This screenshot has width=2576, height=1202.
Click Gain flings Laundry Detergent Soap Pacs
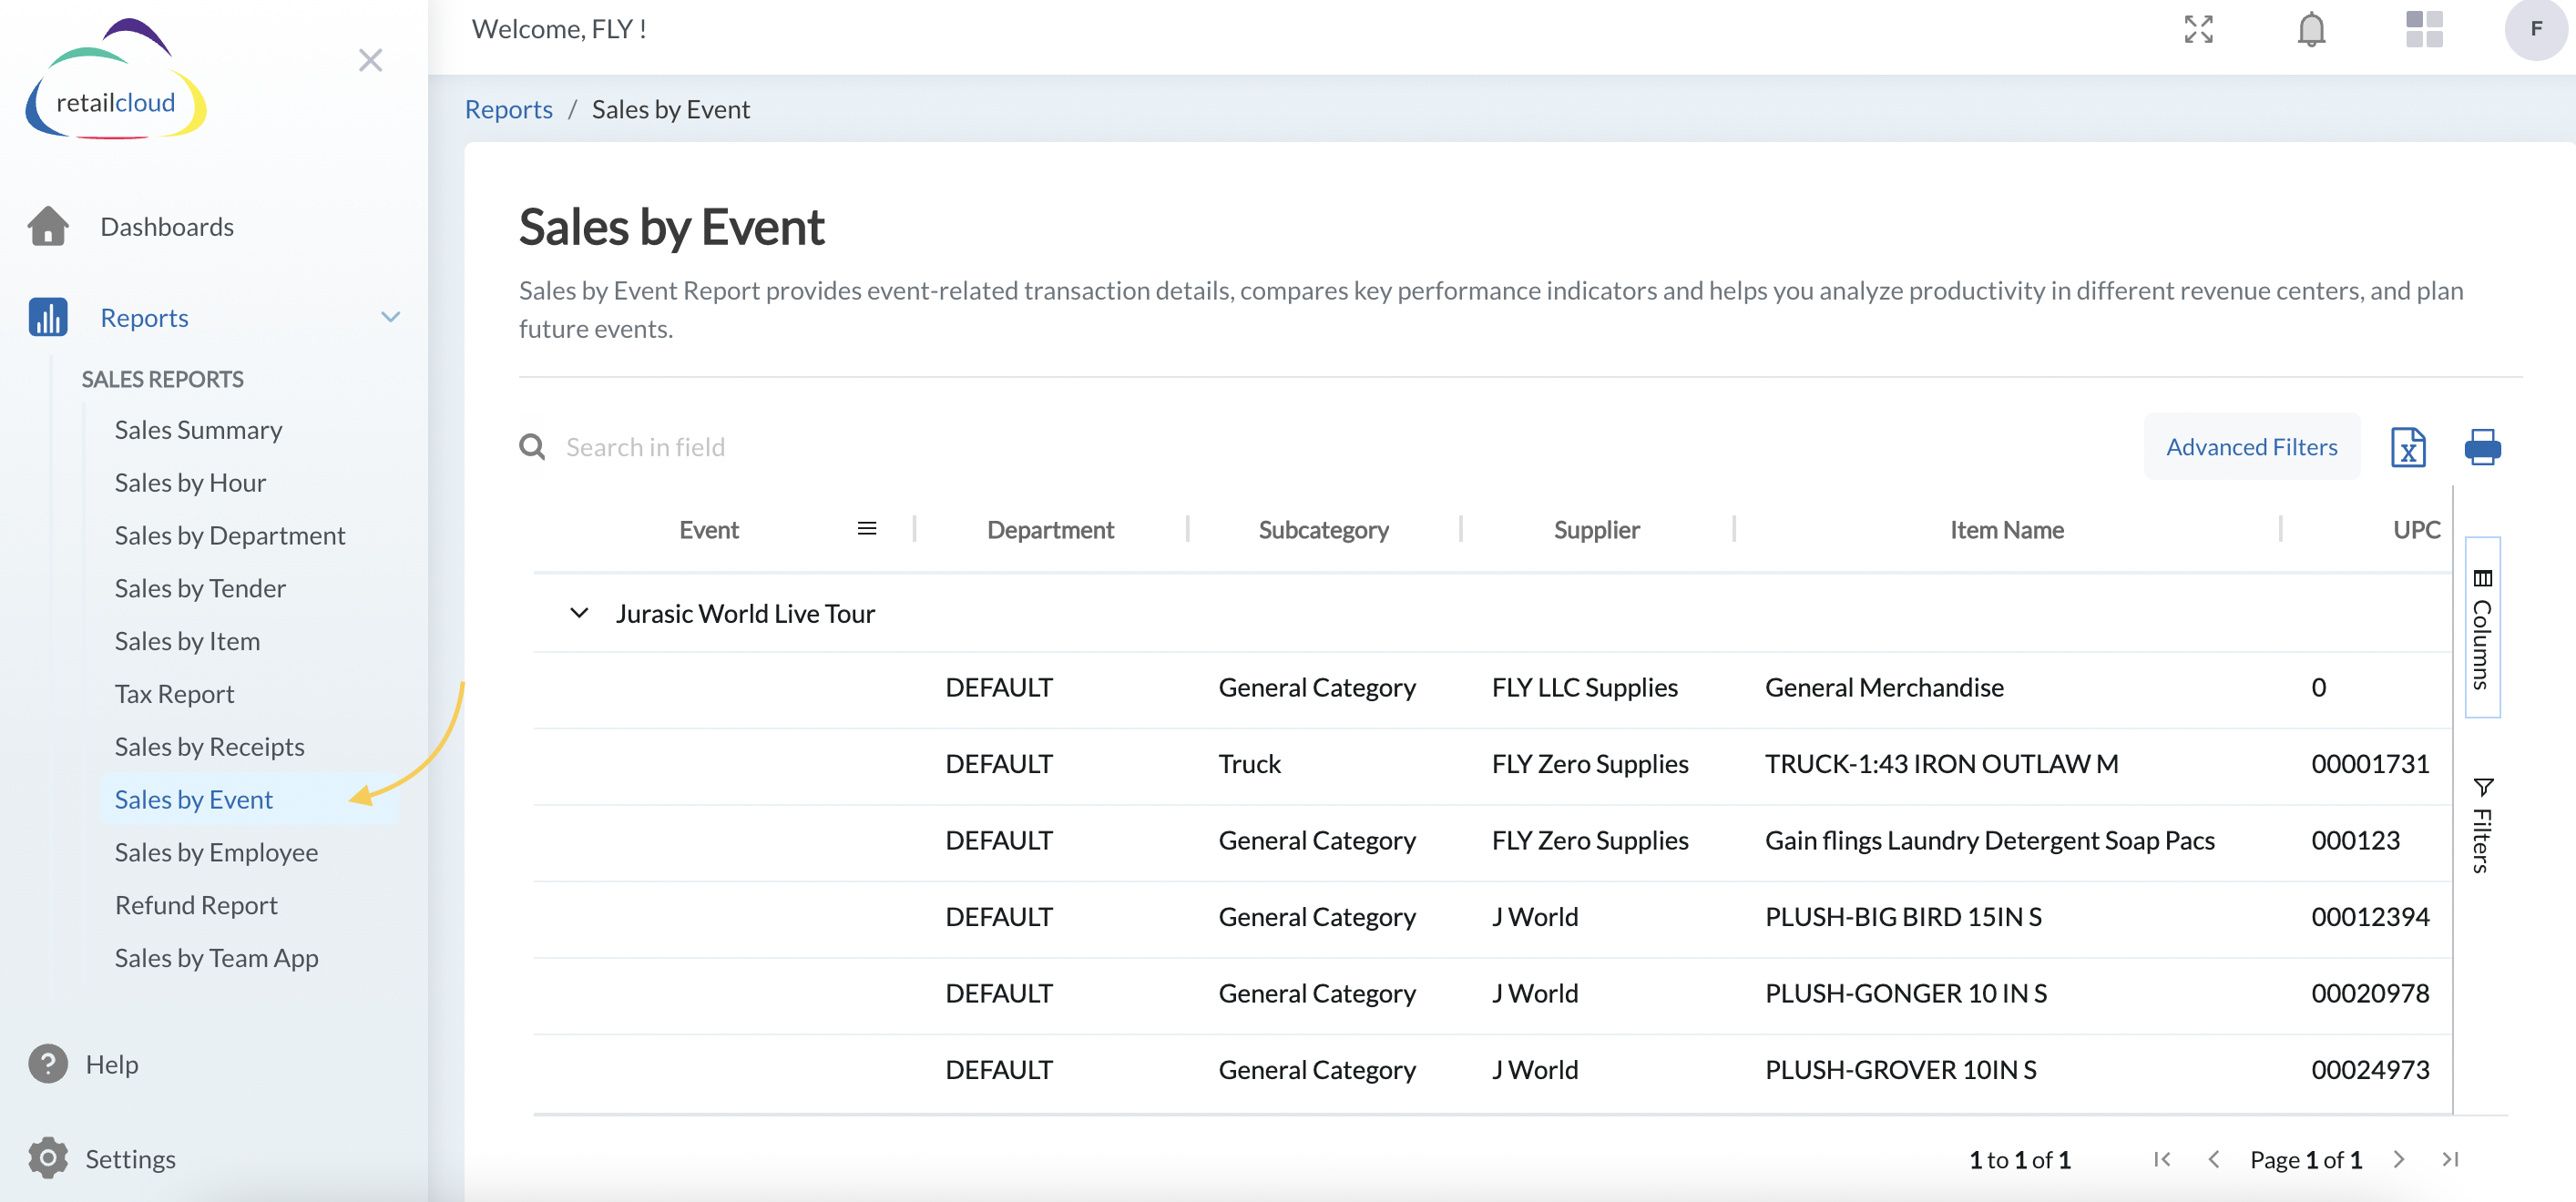point(1989,841)
